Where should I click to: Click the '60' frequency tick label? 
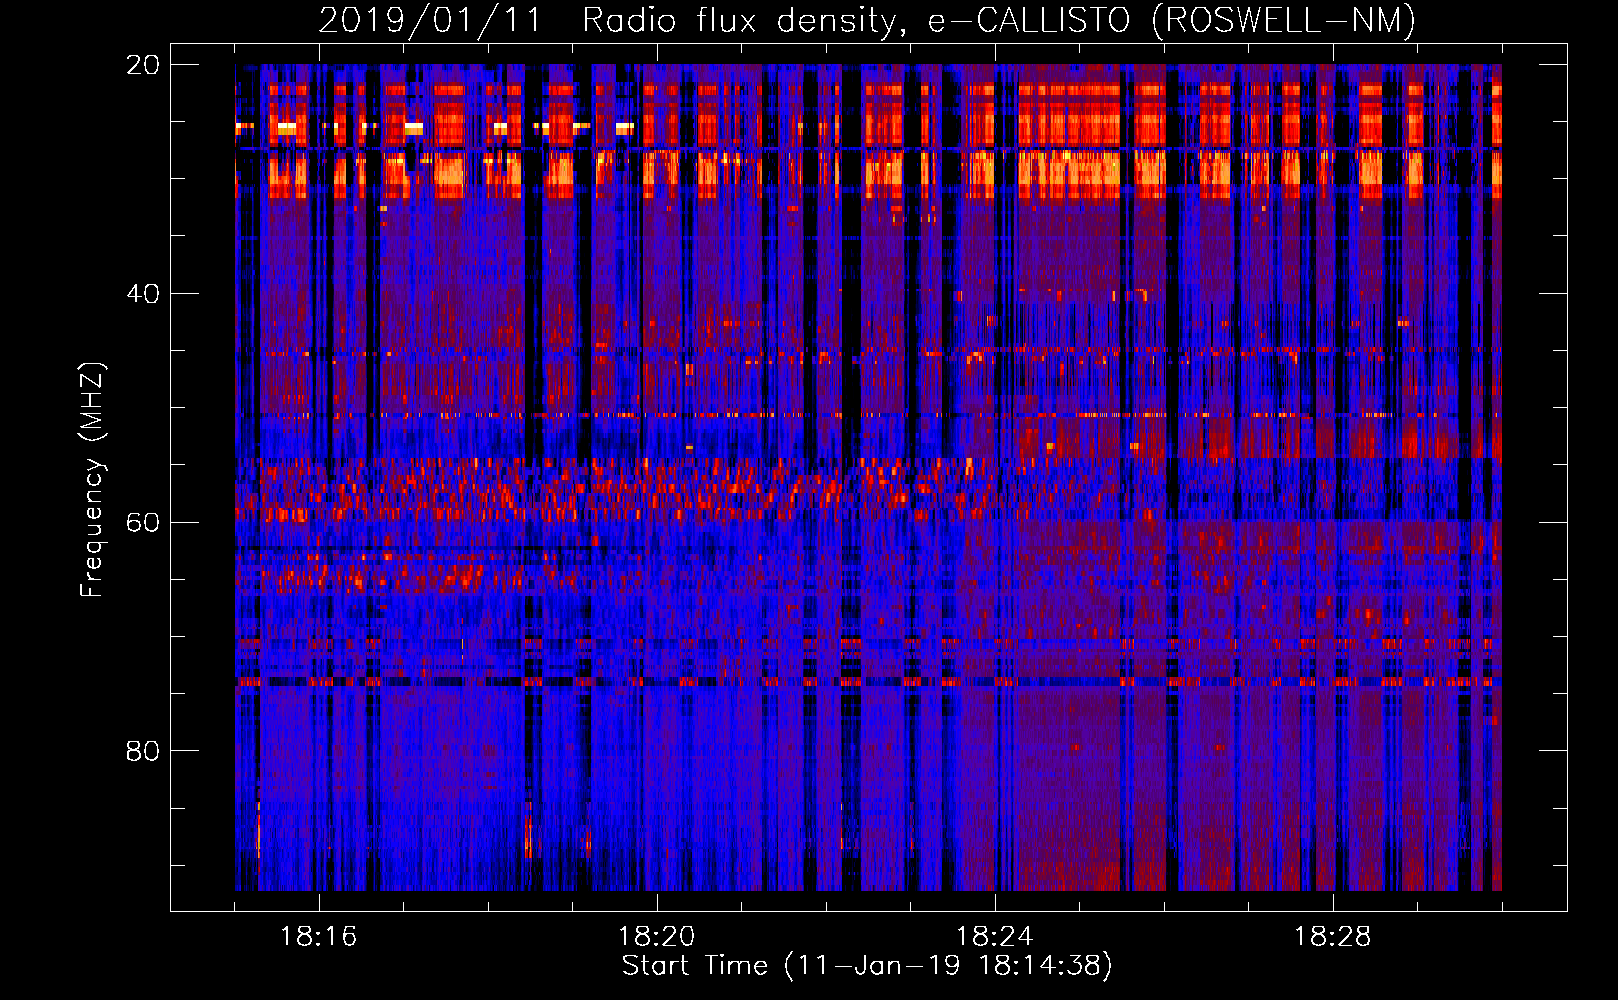pos(143,523)
